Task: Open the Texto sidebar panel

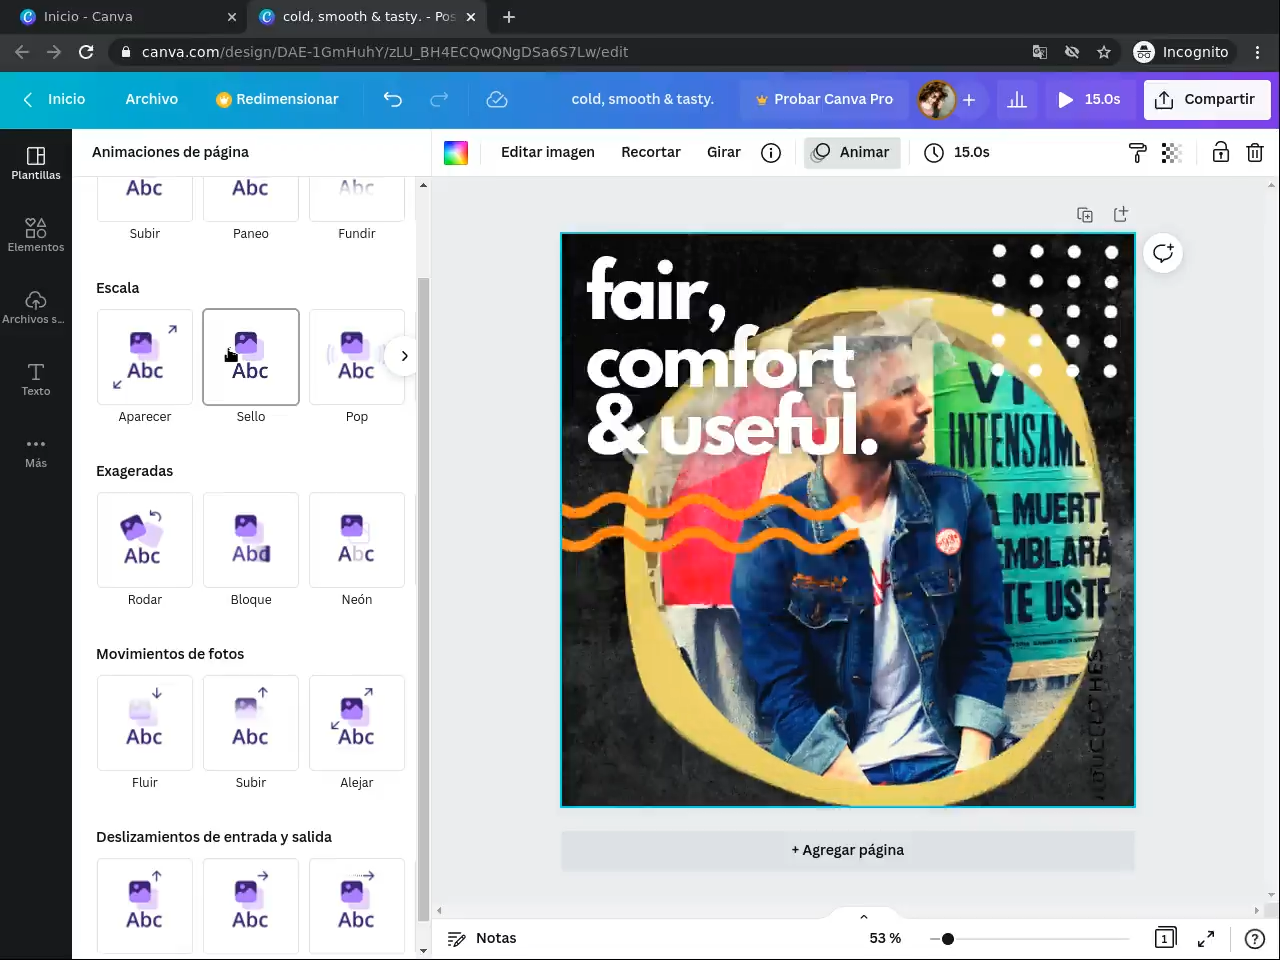Action: 36,379
